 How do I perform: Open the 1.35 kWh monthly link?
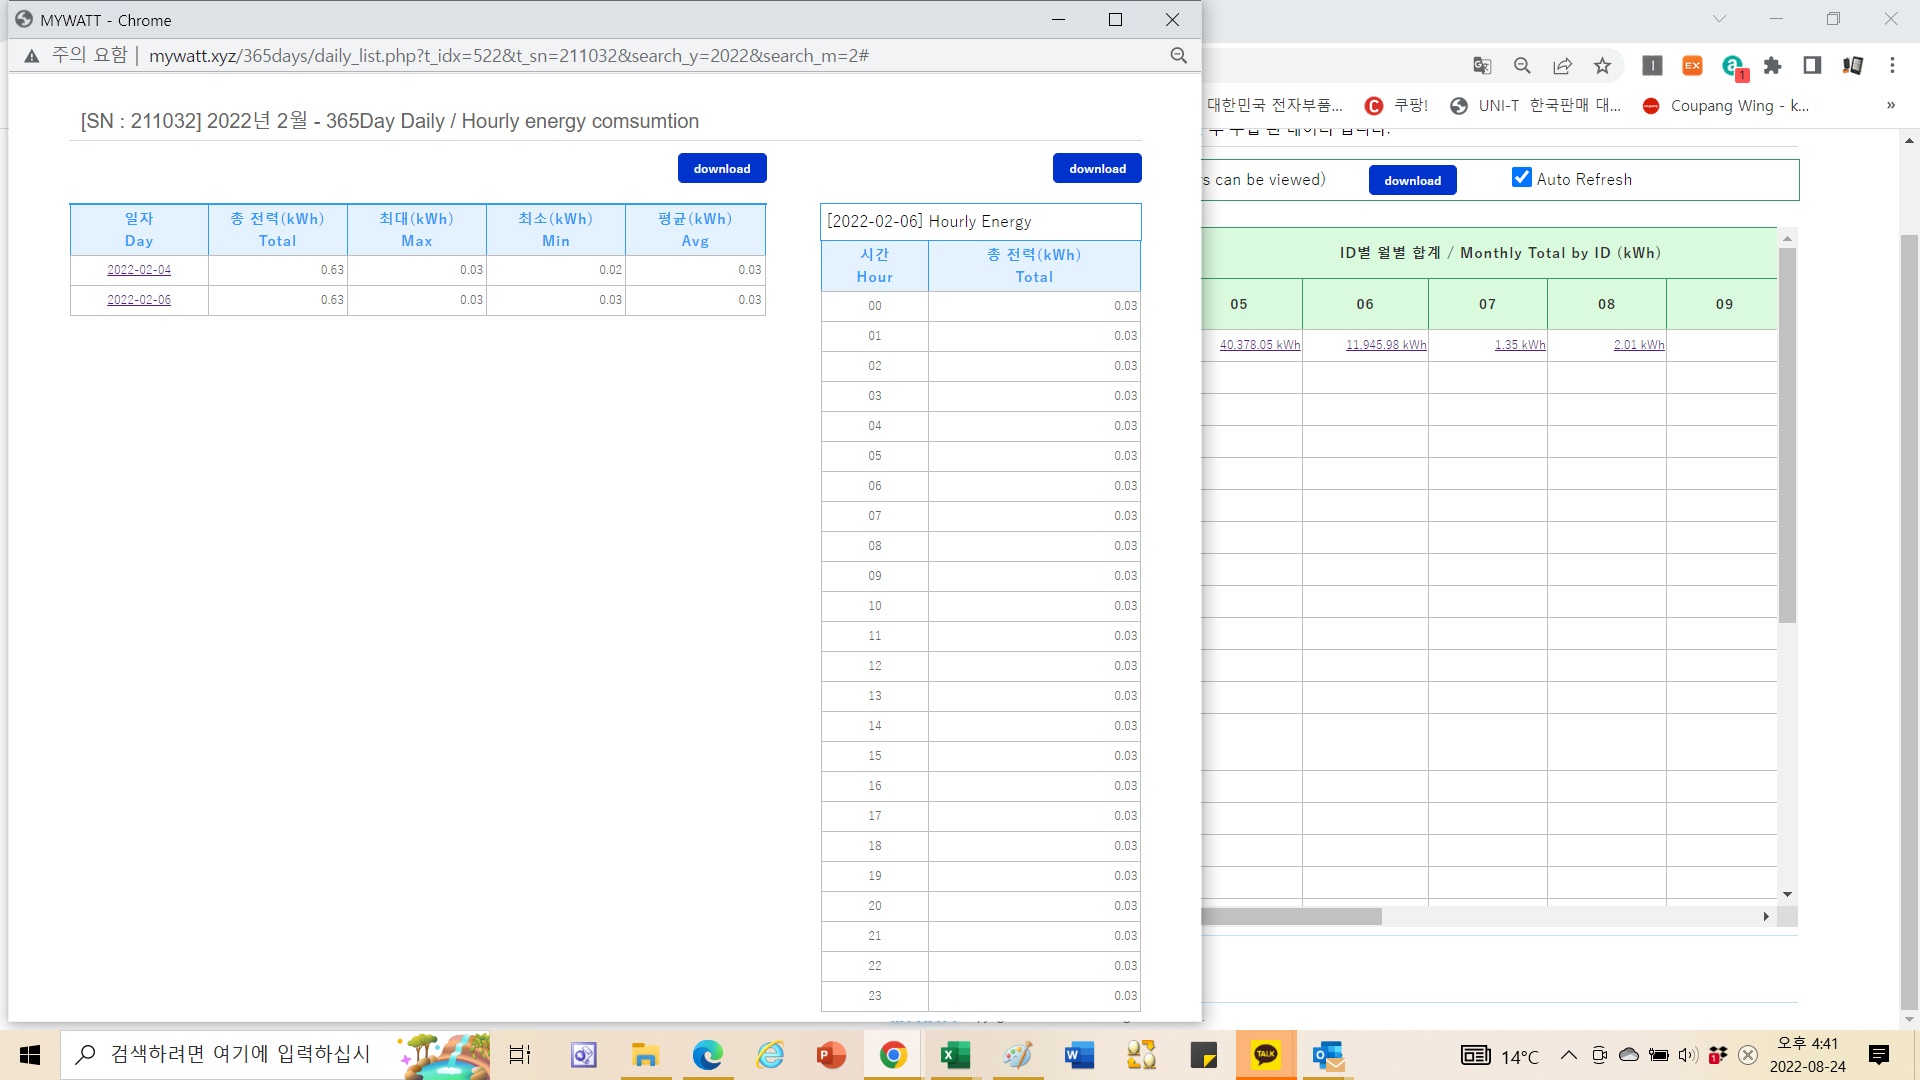[x=1520, y=345]
